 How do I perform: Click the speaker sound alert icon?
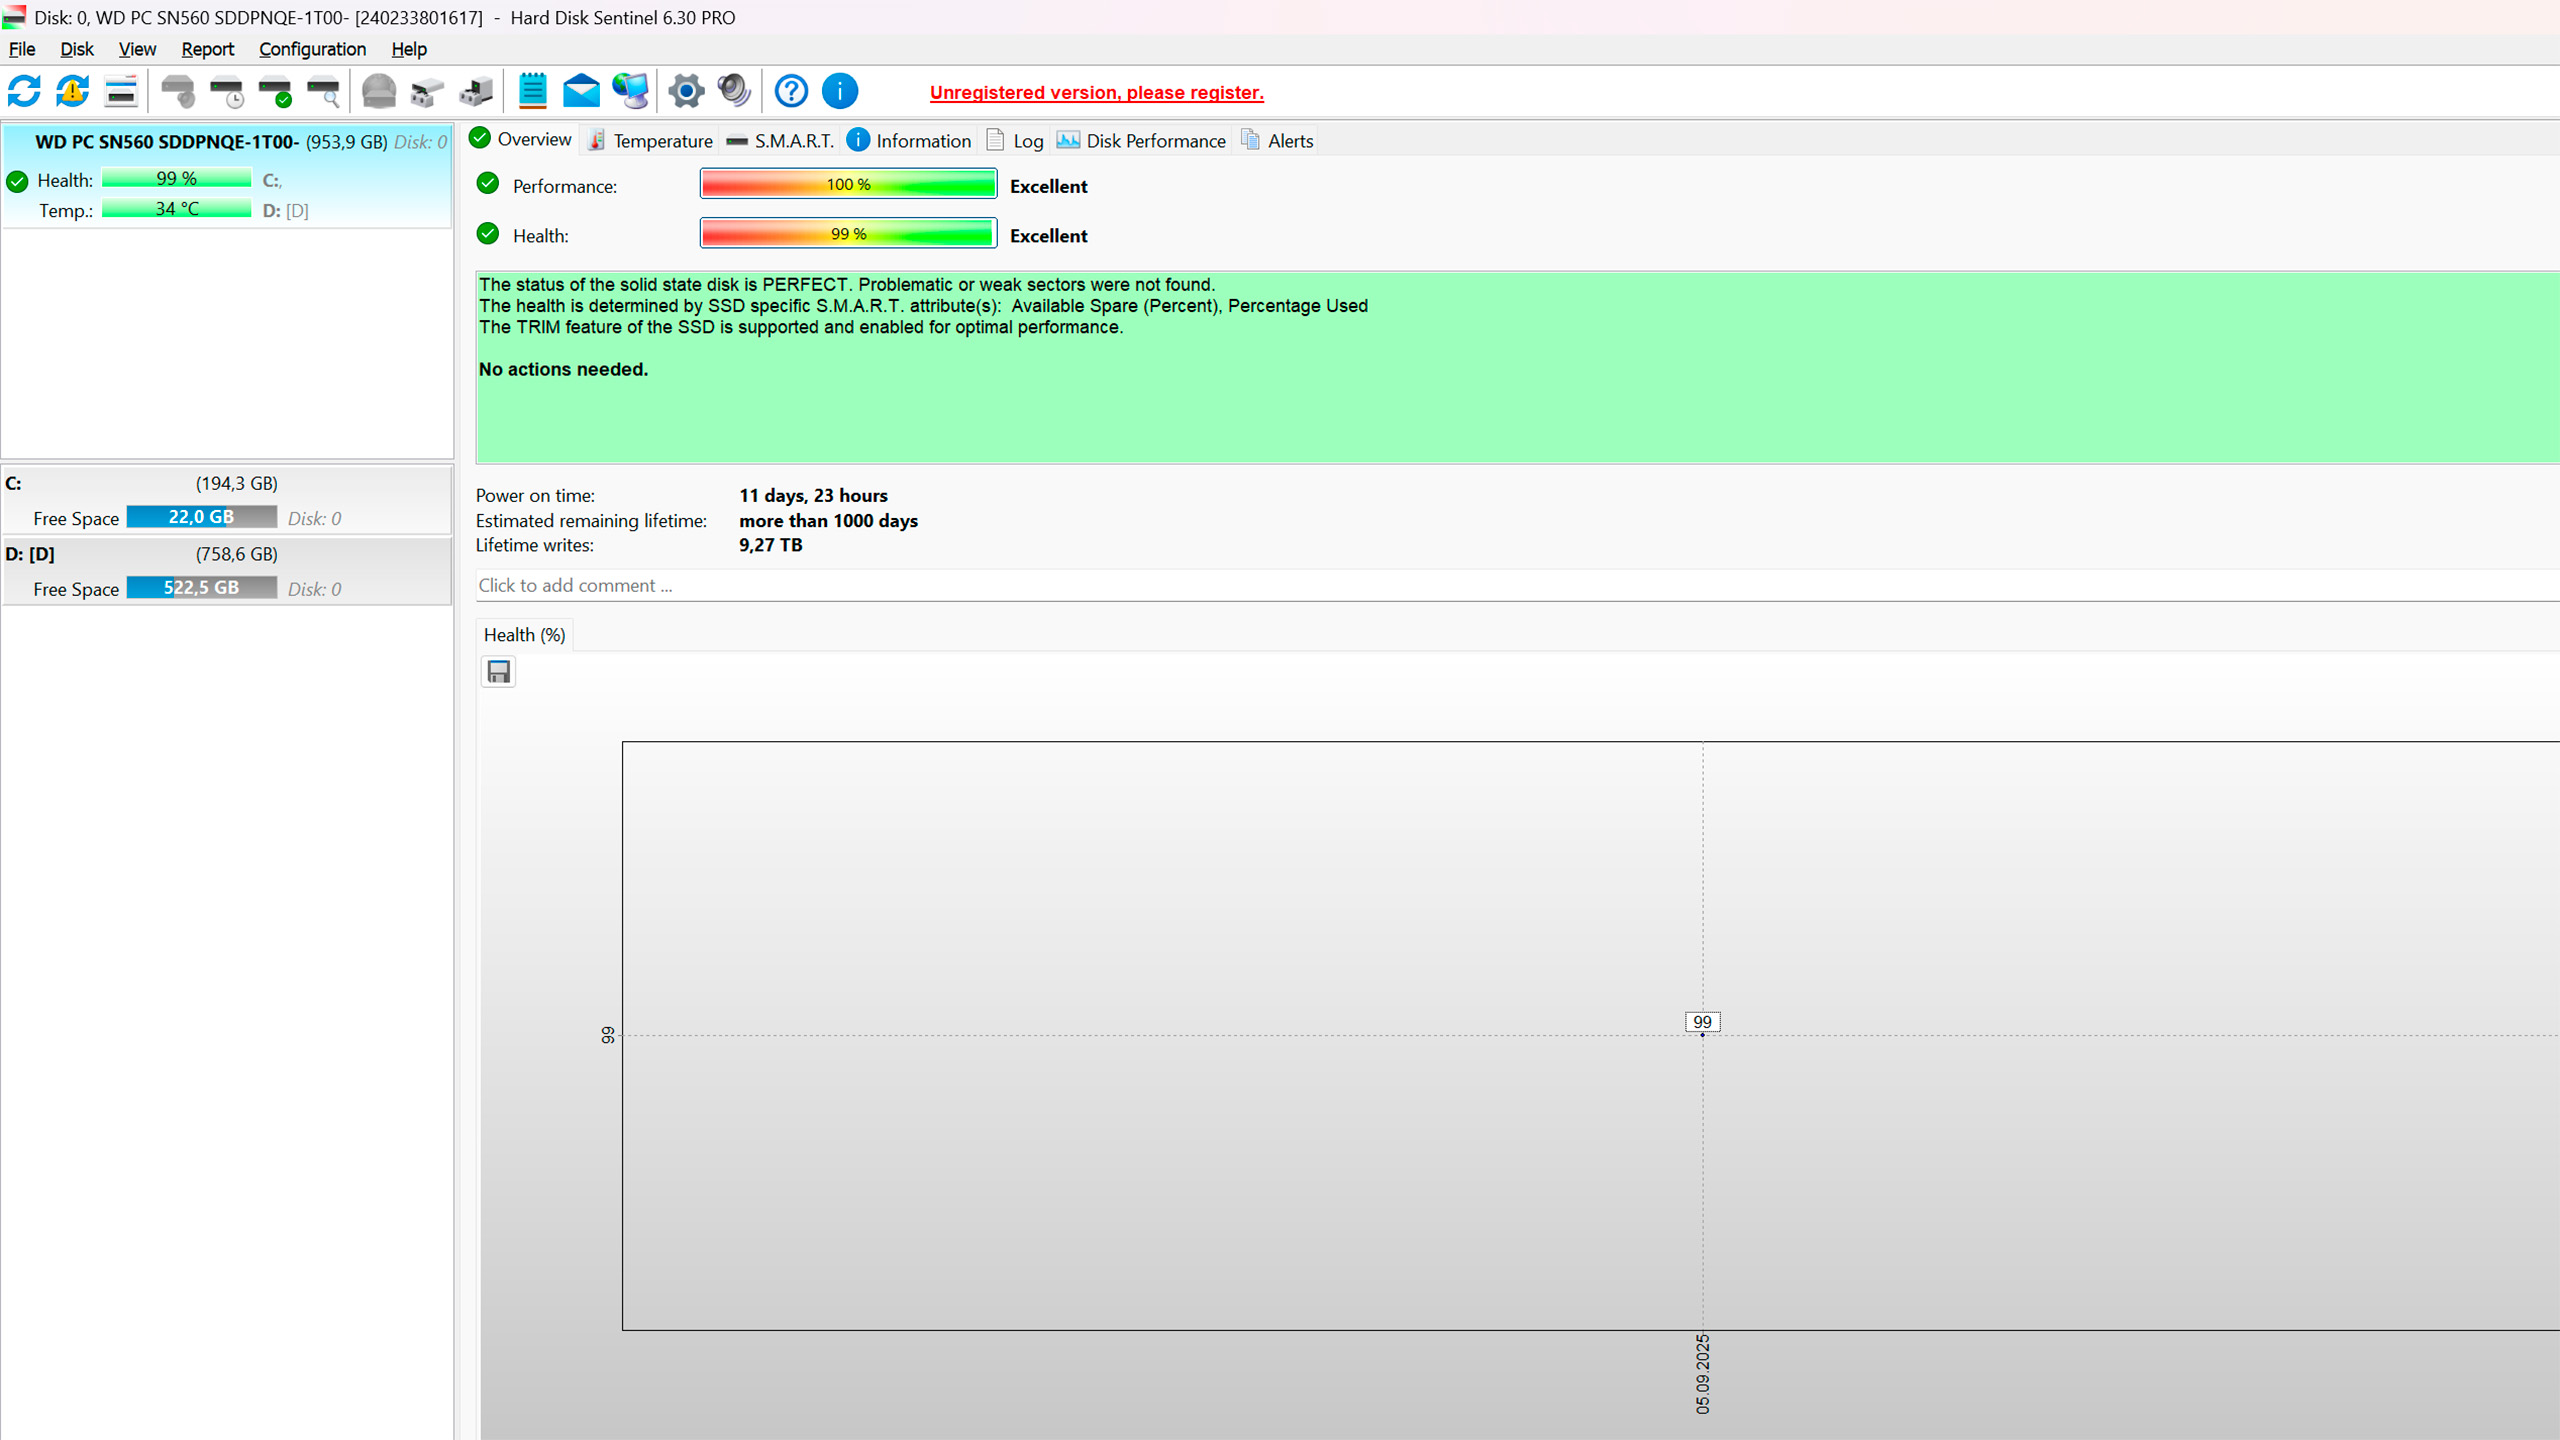coord(735,91)
